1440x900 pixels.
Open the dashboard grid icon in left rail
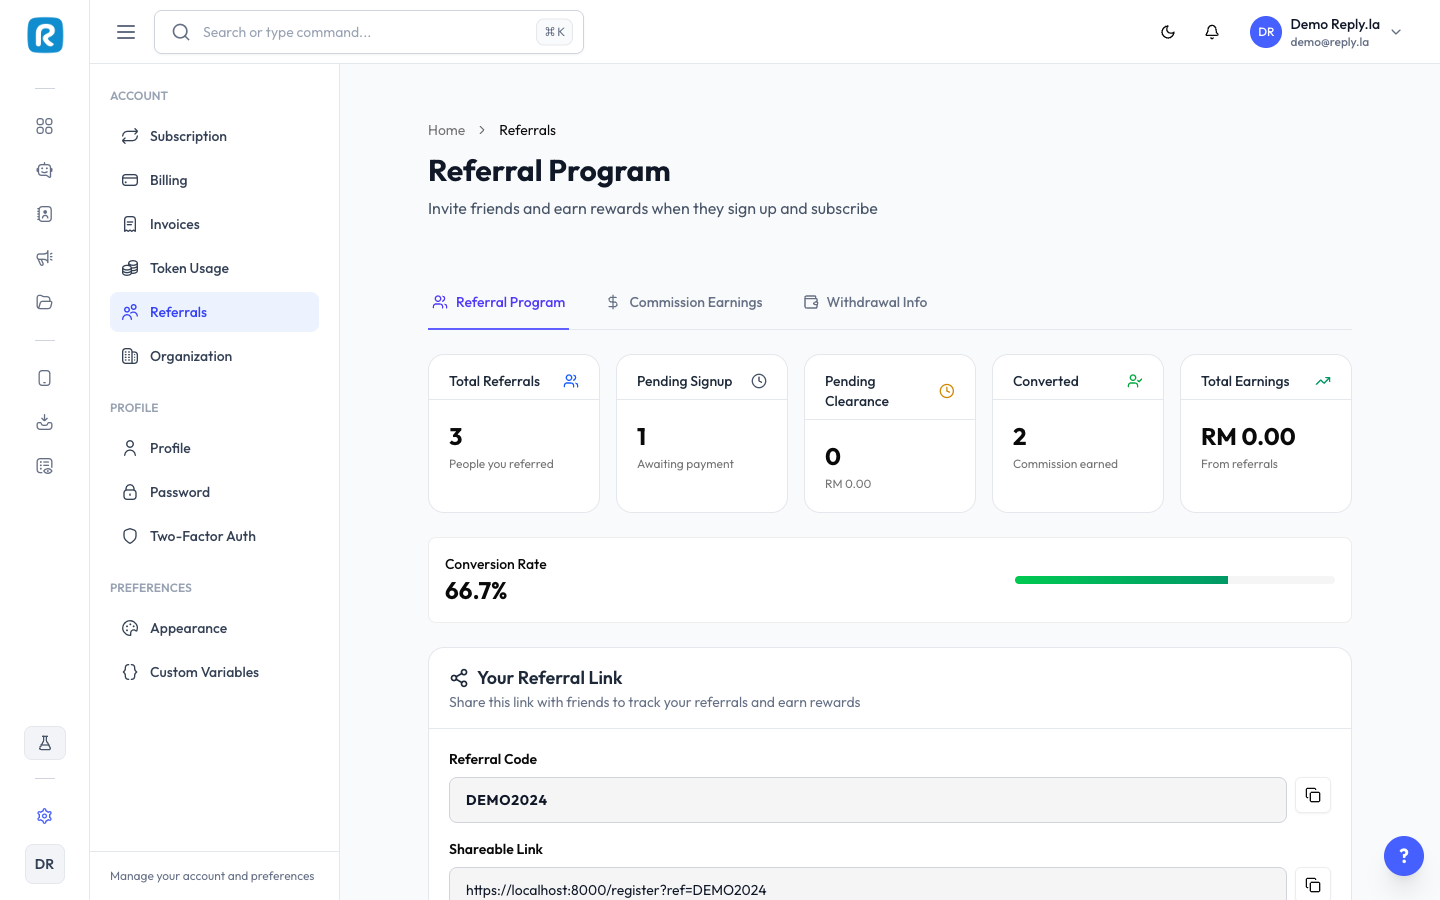pos(44,126)
